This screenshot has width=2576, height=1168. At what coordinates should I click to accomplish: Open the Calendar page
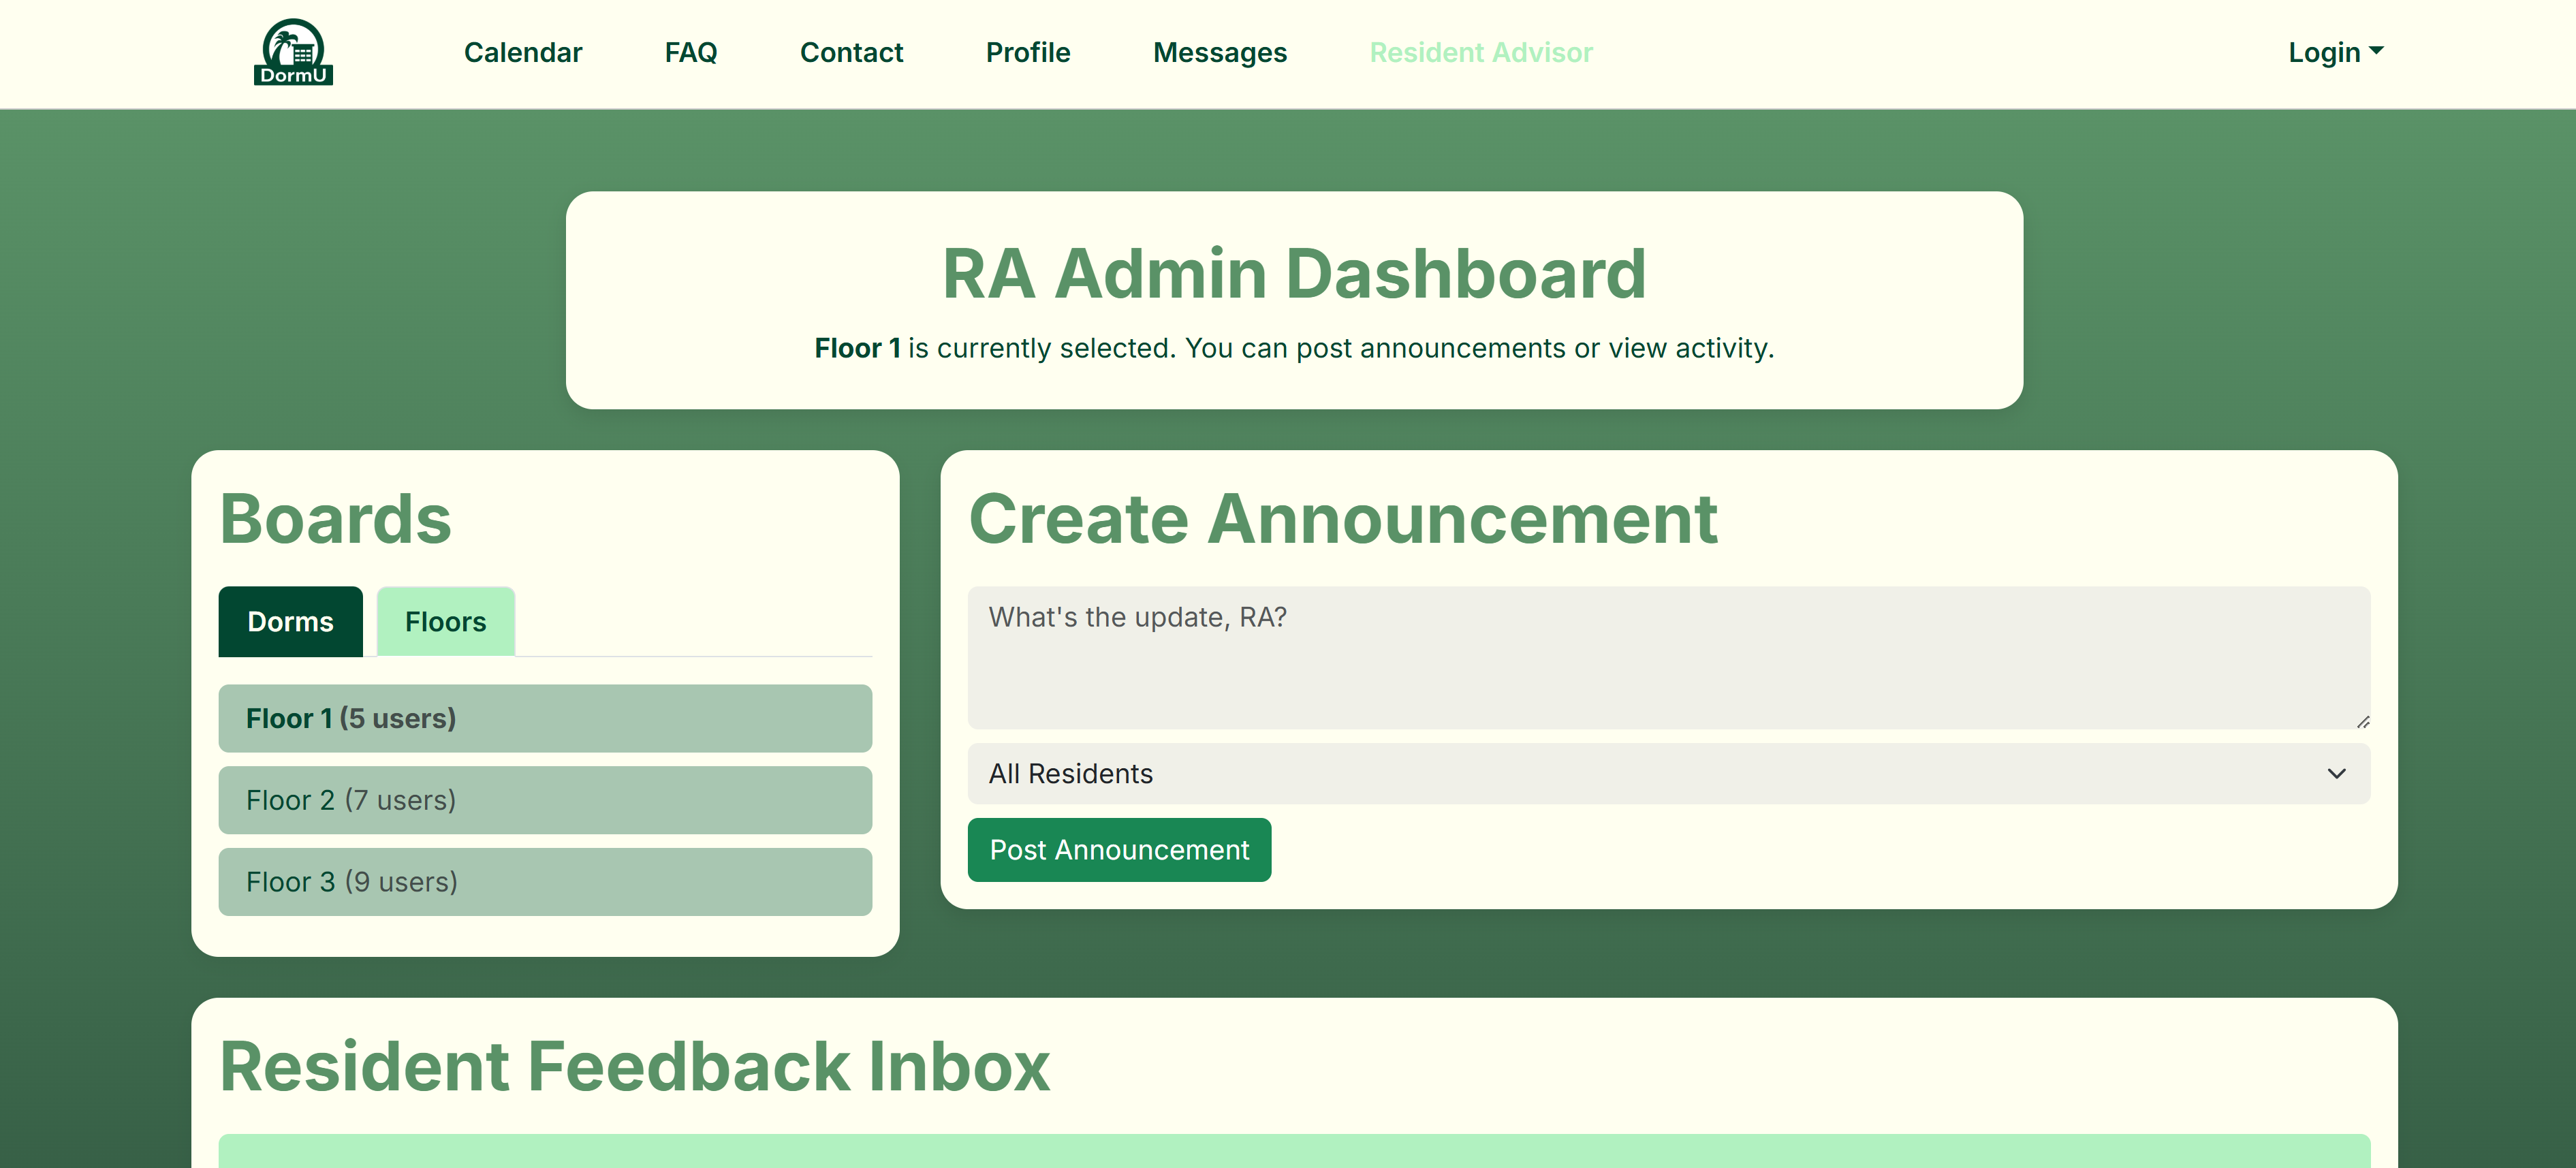522,52
